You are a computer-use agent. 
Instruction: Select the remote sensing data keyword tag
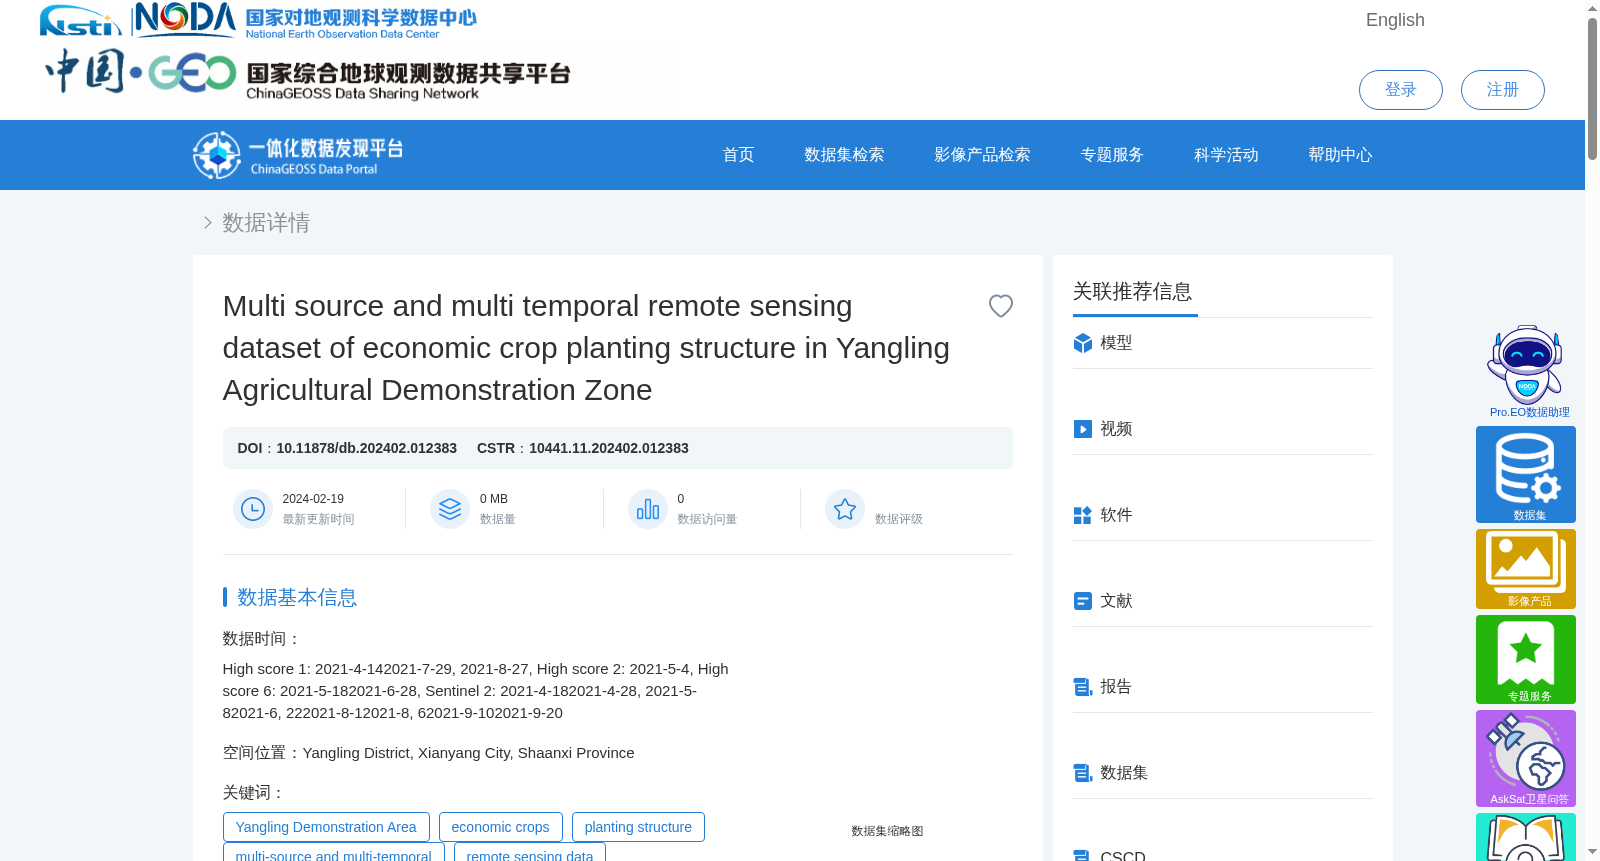pyautogui.click(x=530, y=853)
